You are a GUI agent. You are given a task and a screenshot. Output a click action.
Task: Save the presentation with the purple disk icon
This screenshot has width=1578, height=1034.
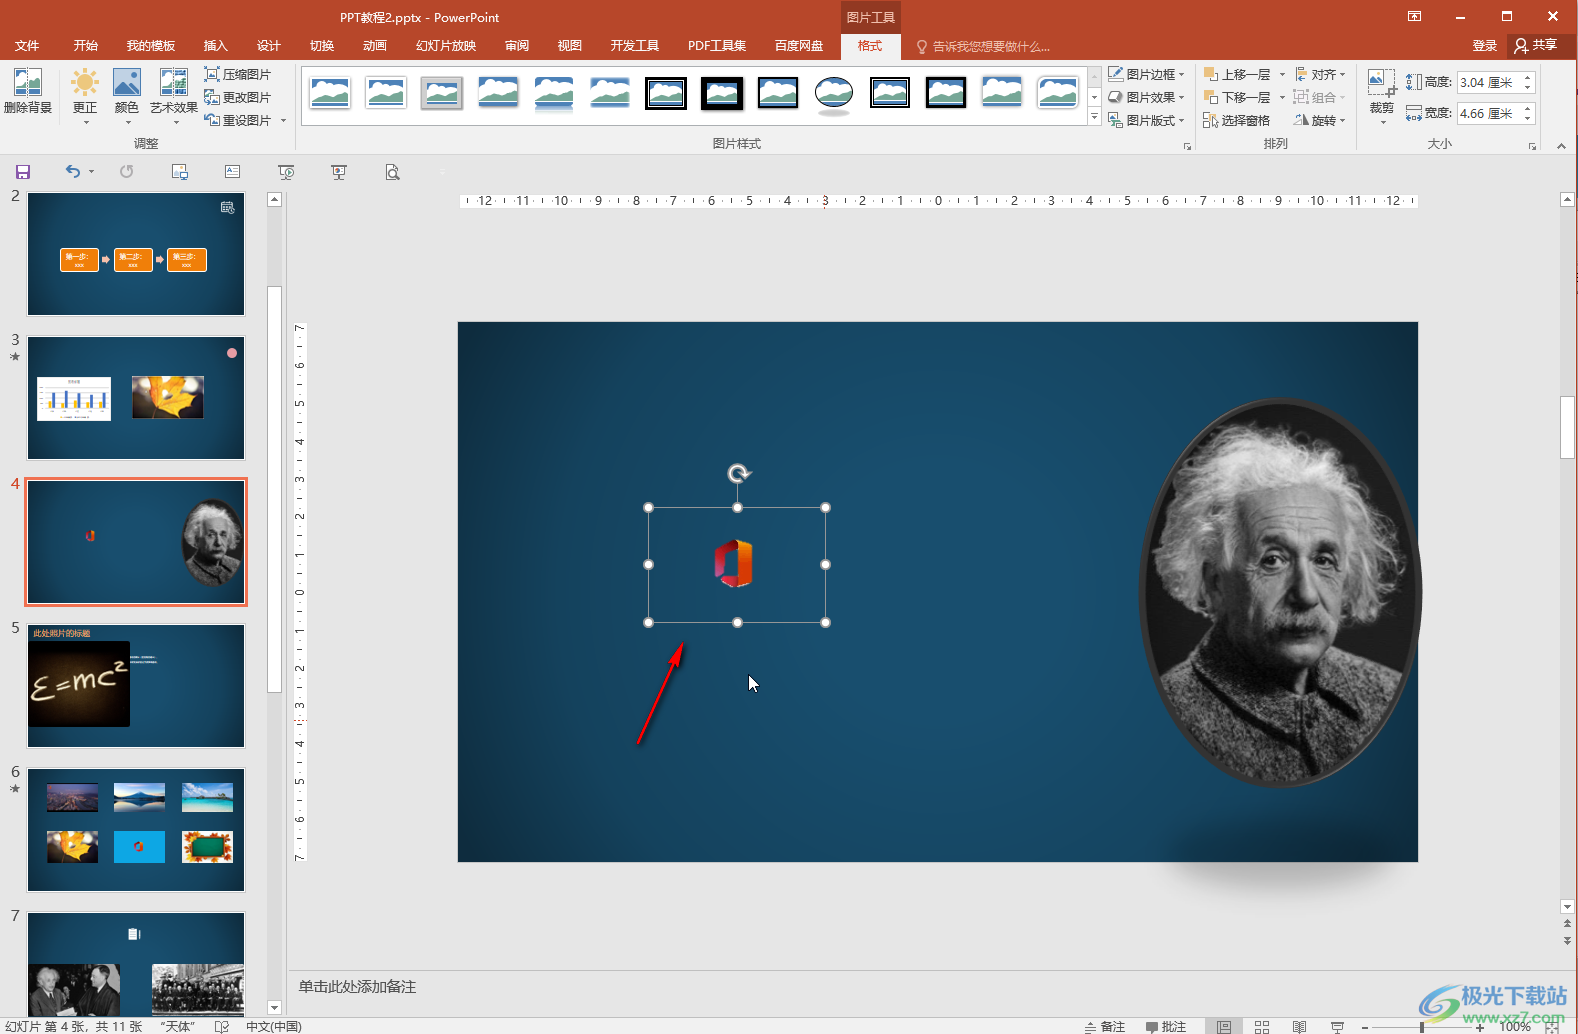[23, 172]
